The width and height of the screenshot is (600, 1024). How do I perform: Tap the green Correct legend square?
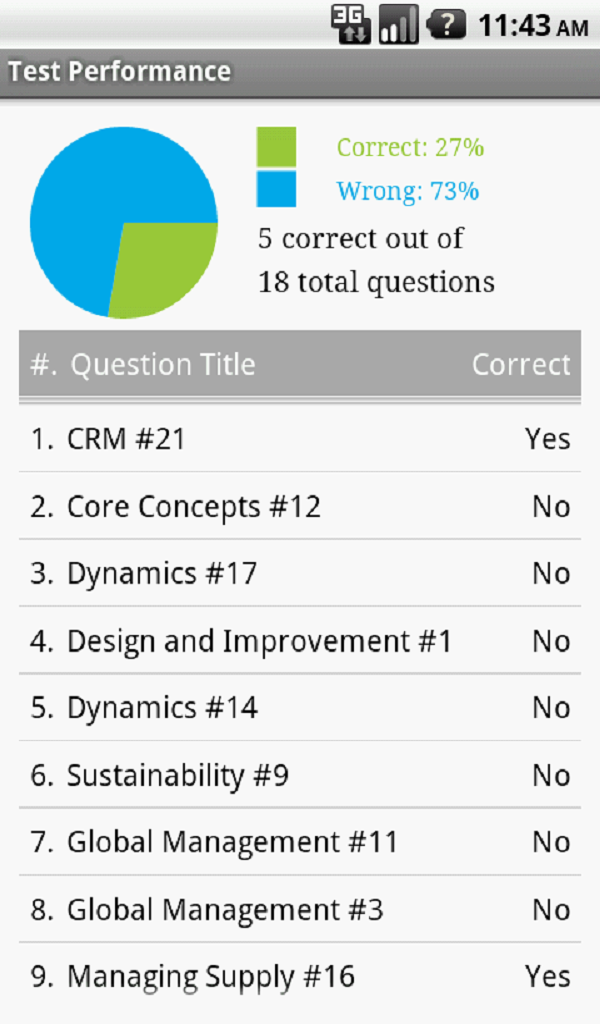[276, 146]
